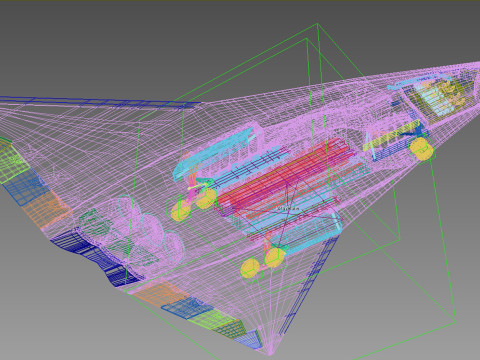
Task: Select the yellow nose landing gear wheel
Action: [x=421, y=149]
